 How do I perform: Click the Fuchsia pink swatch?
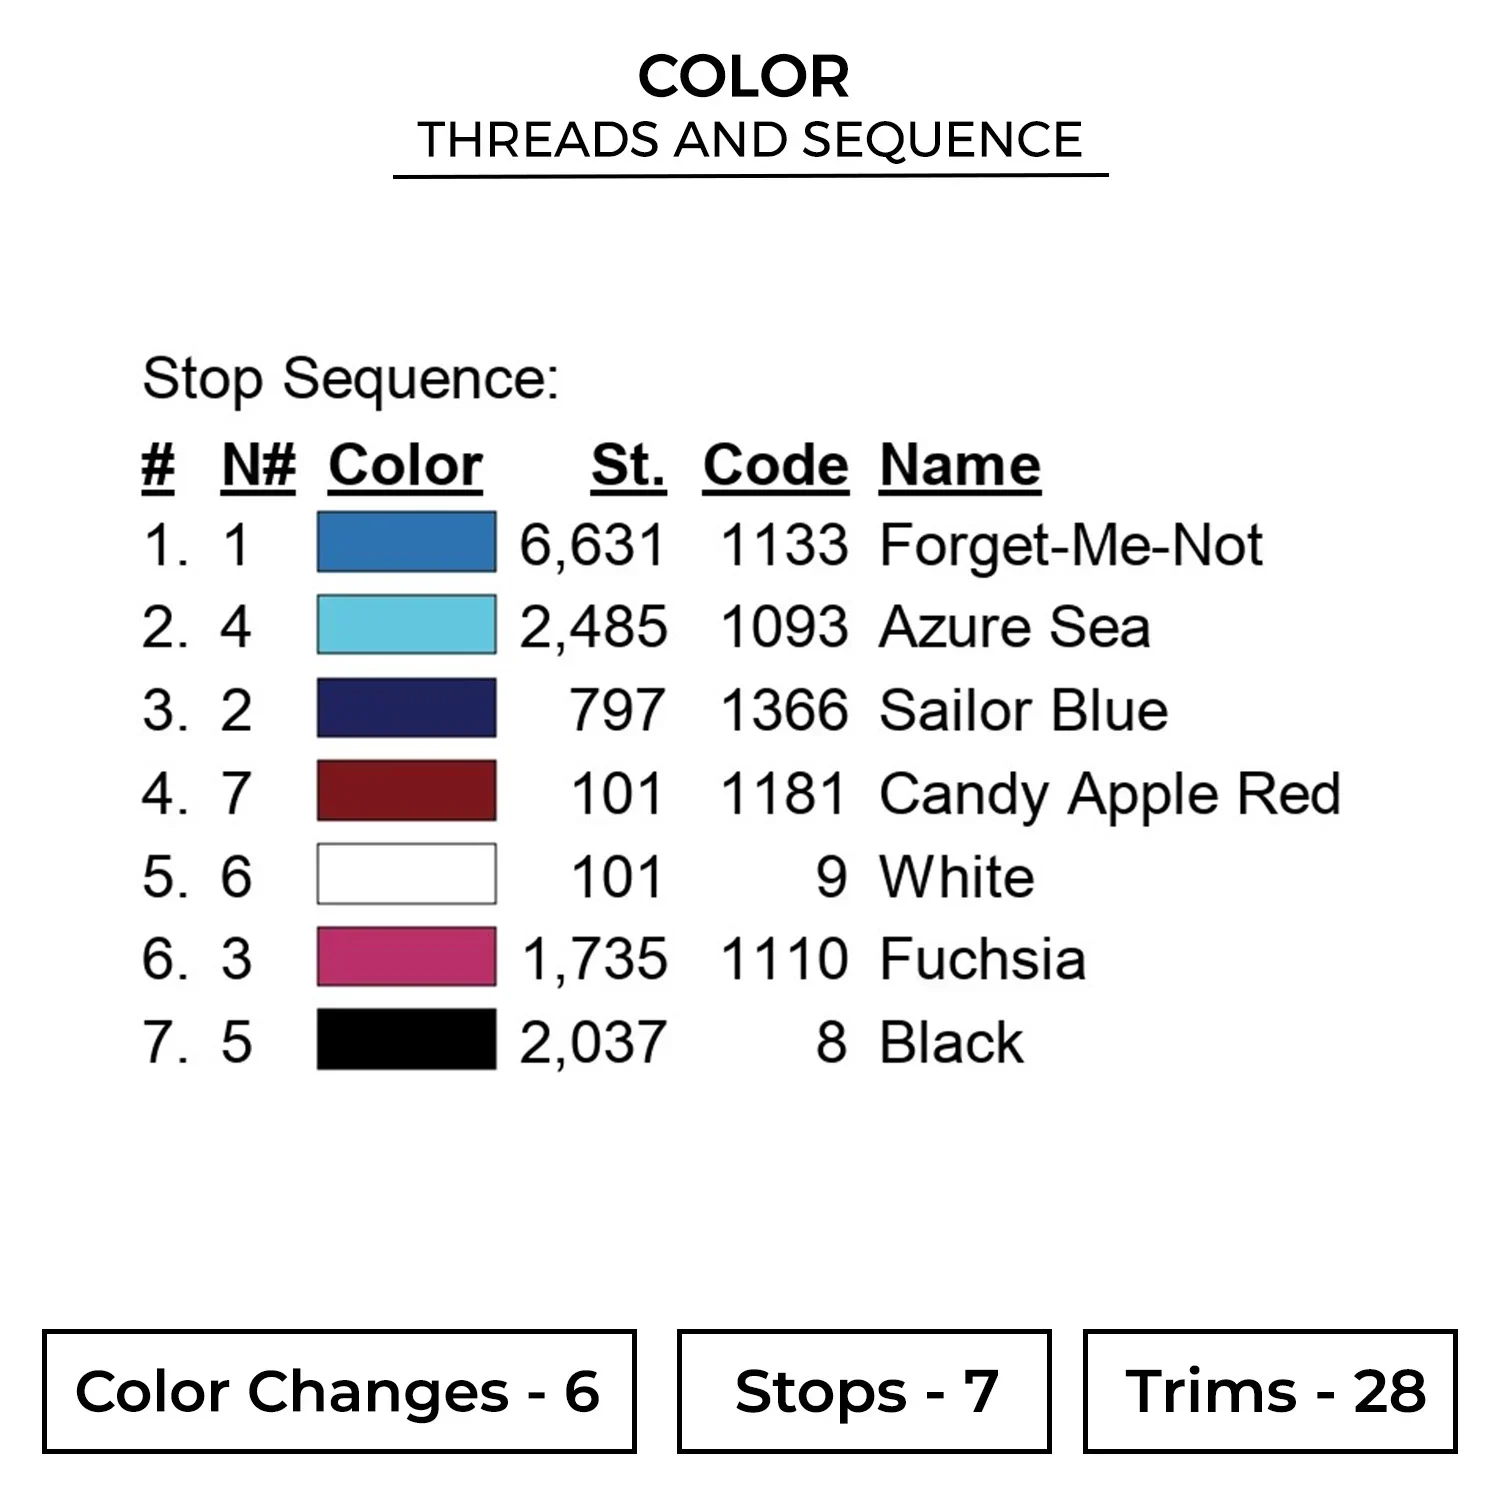pyautogui.click(x=406, y=957)
